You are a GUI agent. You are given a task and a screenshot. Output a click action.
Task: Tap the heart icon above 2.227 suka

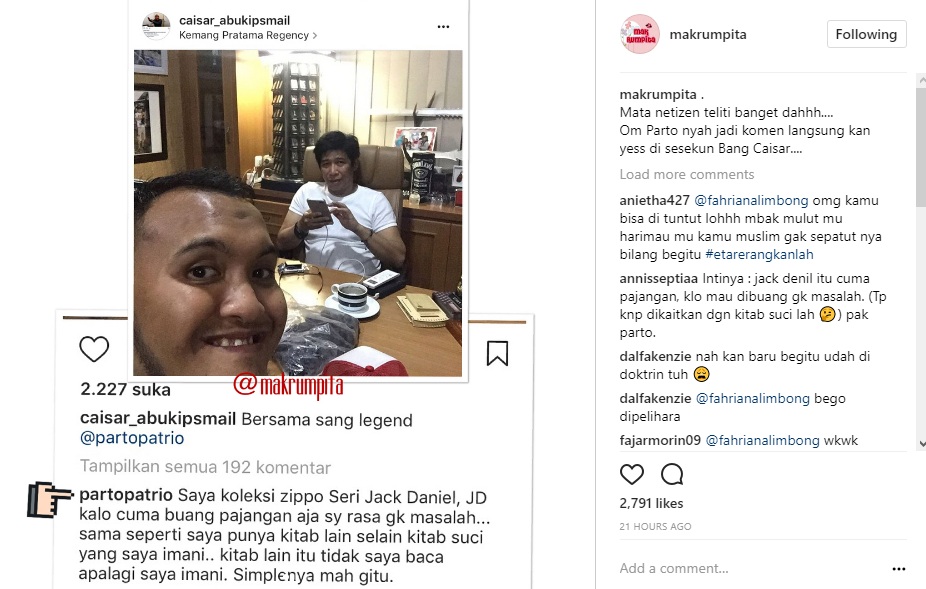[94, 349]
